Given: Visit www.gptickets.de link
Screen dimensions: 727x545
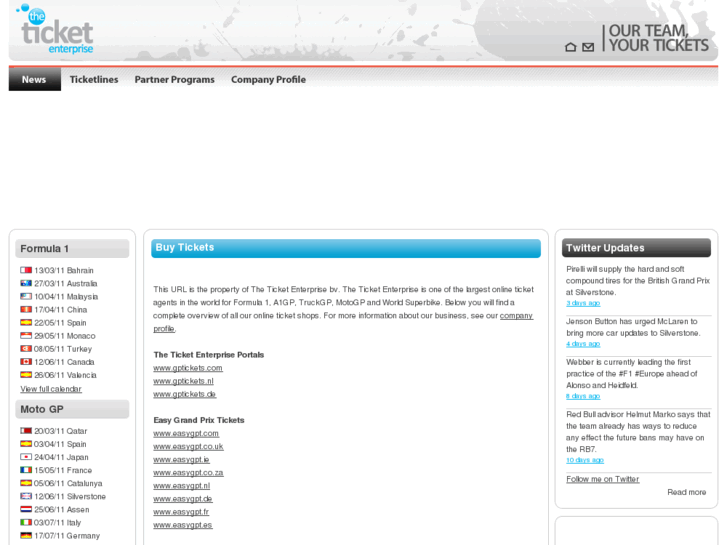Looking at the screenshot, I should (185, 394).
